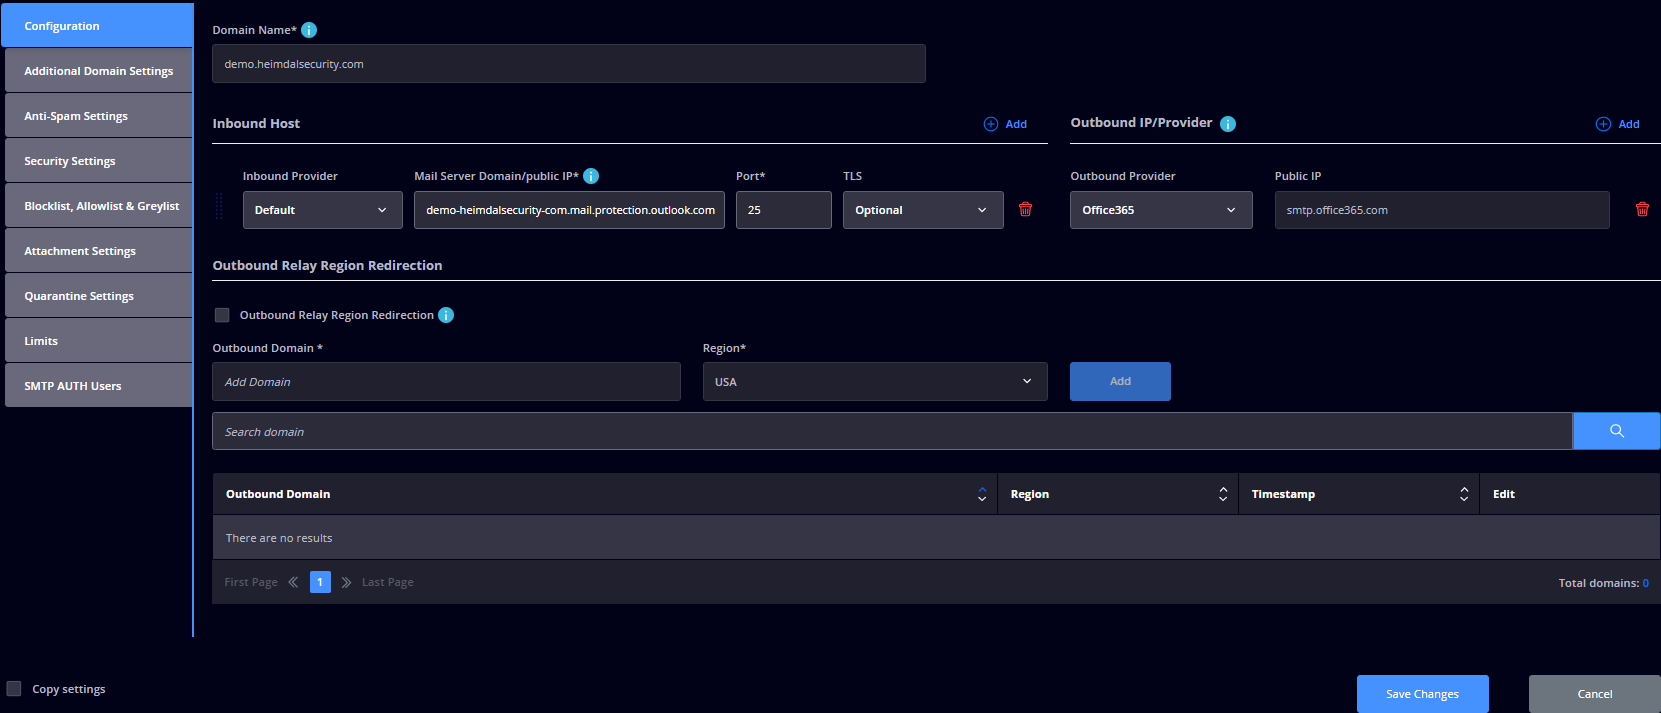The image size is (1661, 713).
Task: Sort table by Timestamp column
Action: pos(1464,494)
